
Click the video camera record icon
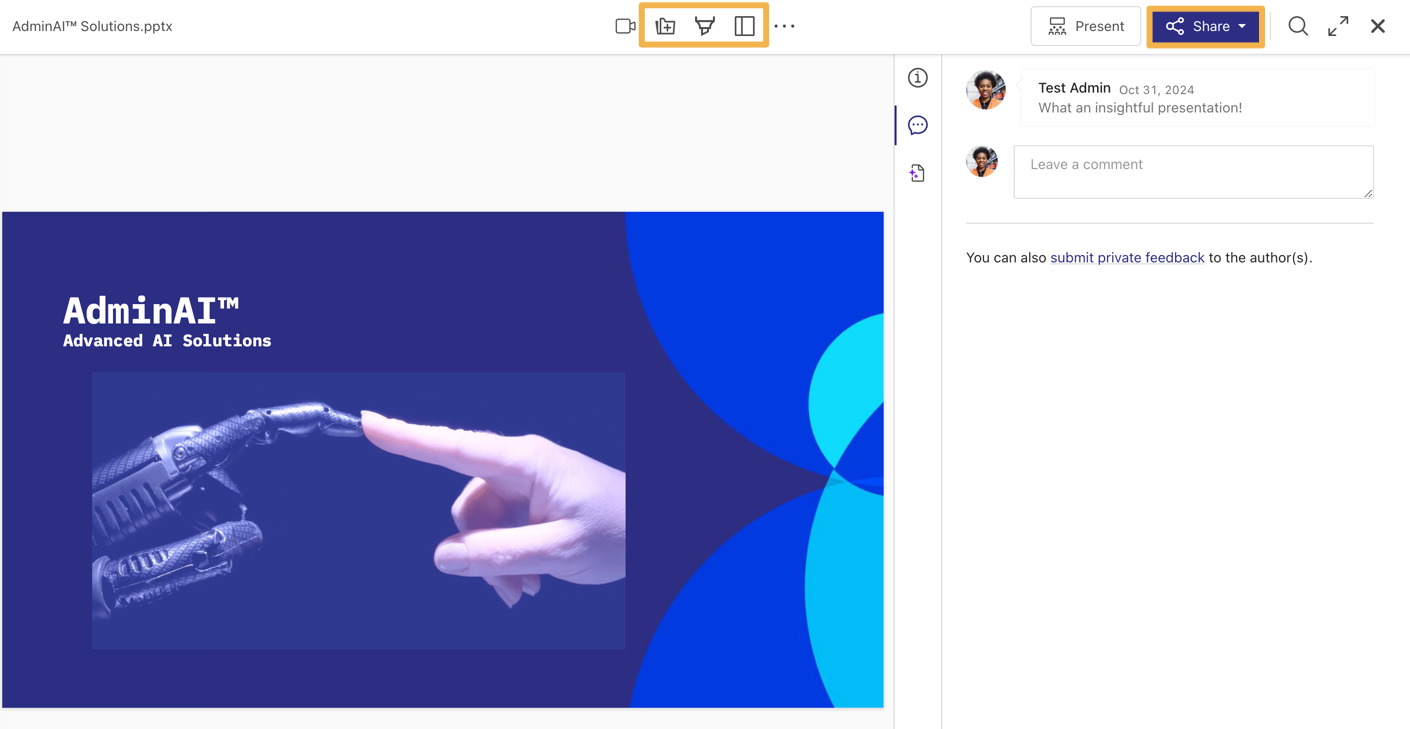pyautogui.click(x=625, y=26)
